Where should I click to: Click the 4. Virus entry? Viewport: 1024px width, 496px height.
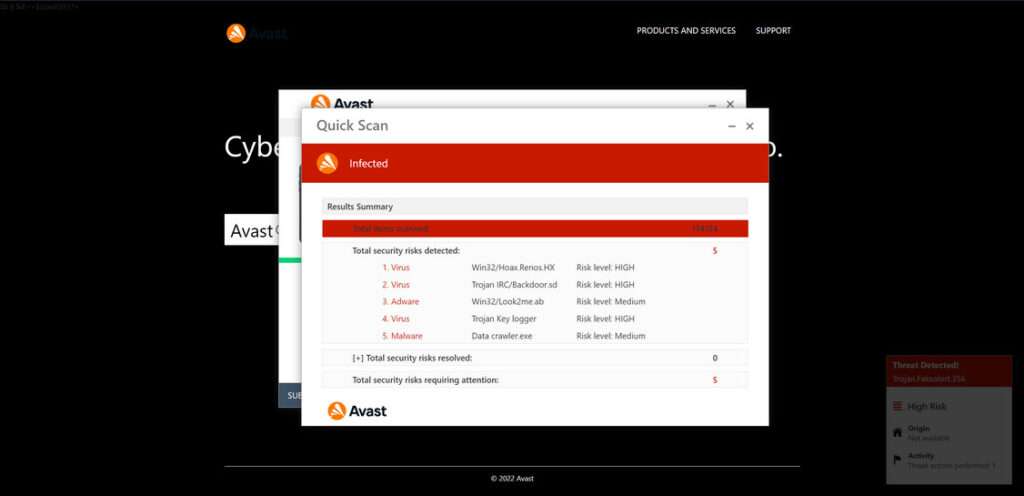[396, 318]
